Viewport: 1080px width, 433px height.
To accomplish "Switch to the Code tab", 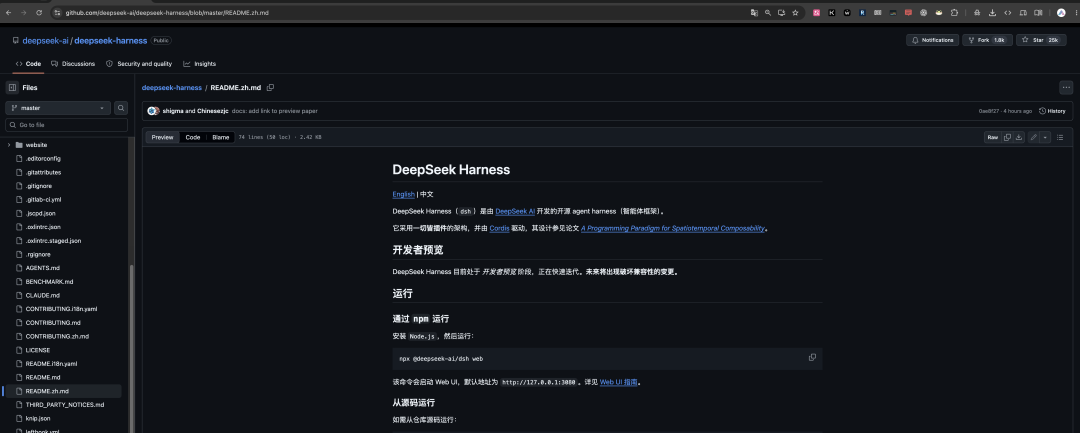I will coord(28,63).
